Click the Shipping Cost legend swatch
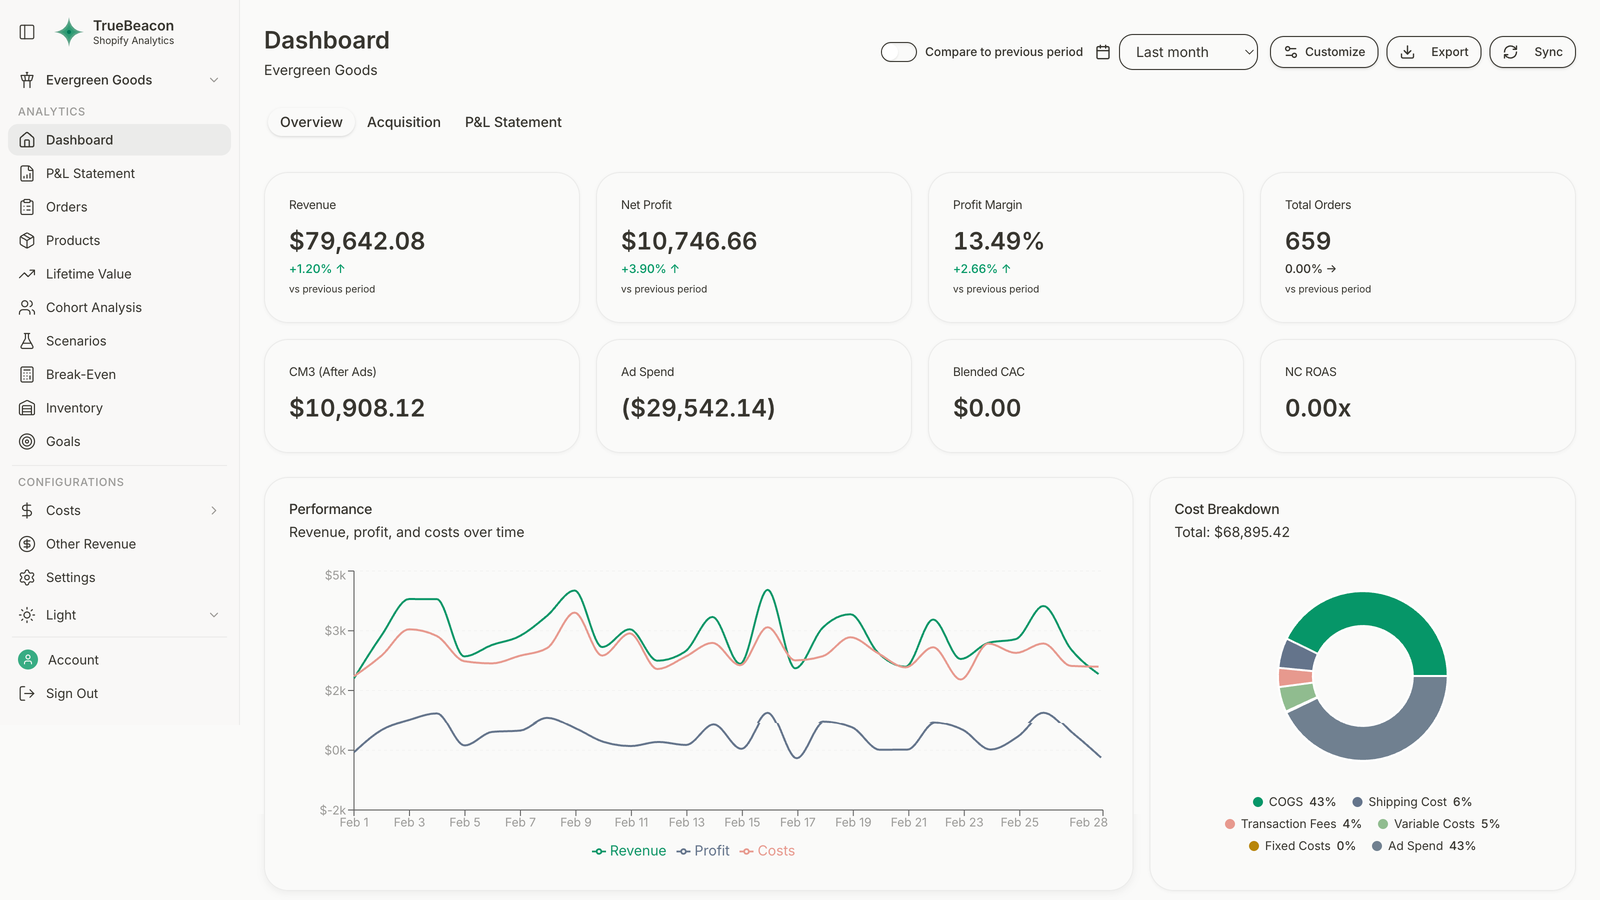The height and width of the screenshot is (900, 1600). point(1357,802)
